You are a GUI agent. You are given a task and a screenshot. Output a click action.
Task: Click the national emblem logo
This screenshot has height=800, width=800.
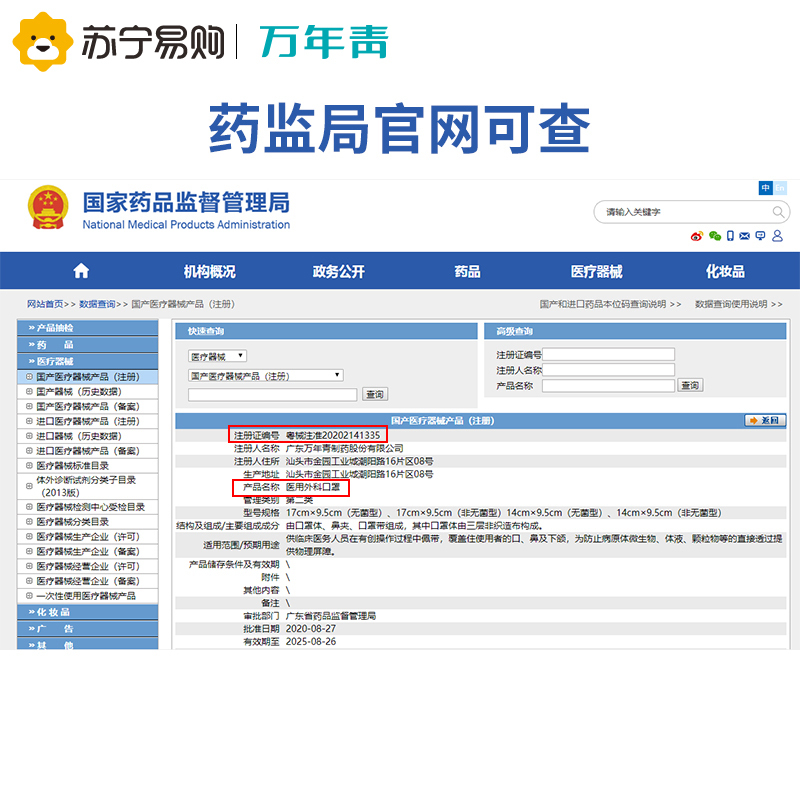click(47, 208)
